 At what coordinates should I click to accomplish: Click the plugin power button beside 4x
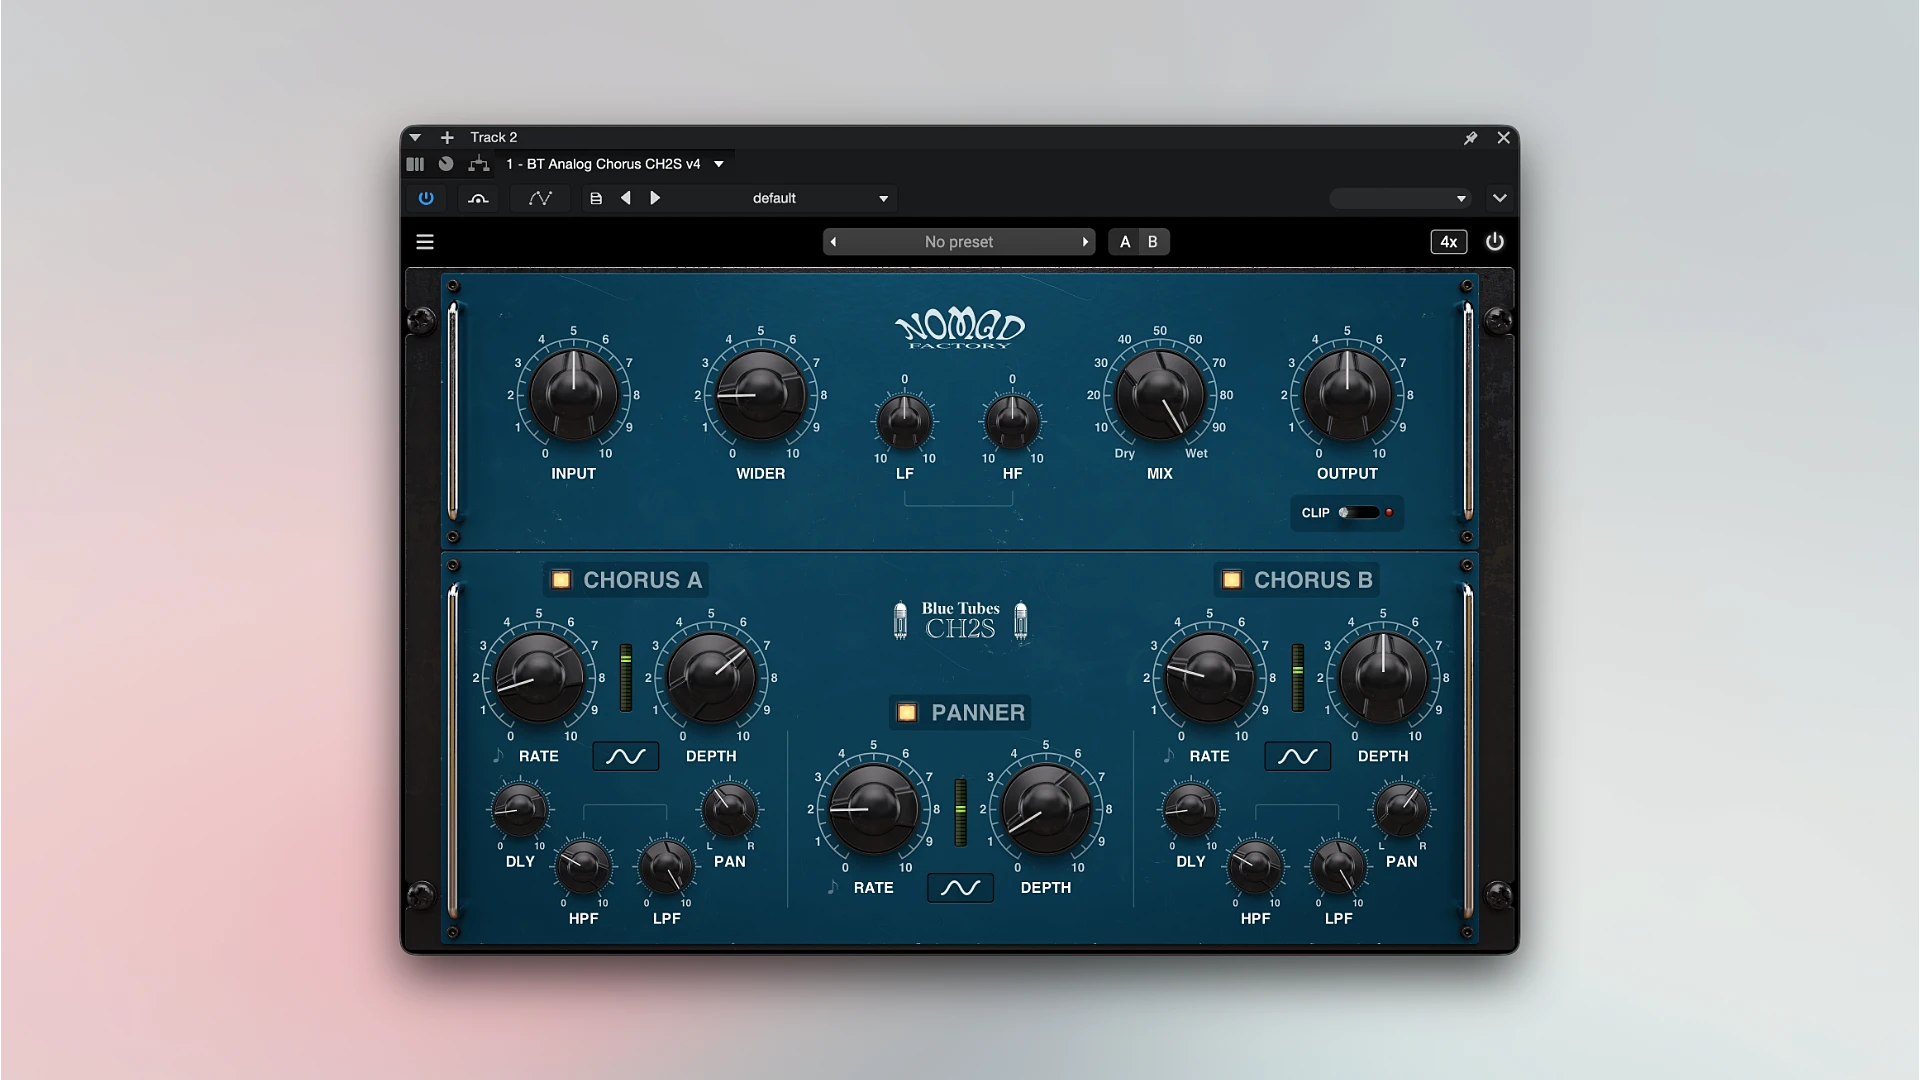(x=1495, y=242)
